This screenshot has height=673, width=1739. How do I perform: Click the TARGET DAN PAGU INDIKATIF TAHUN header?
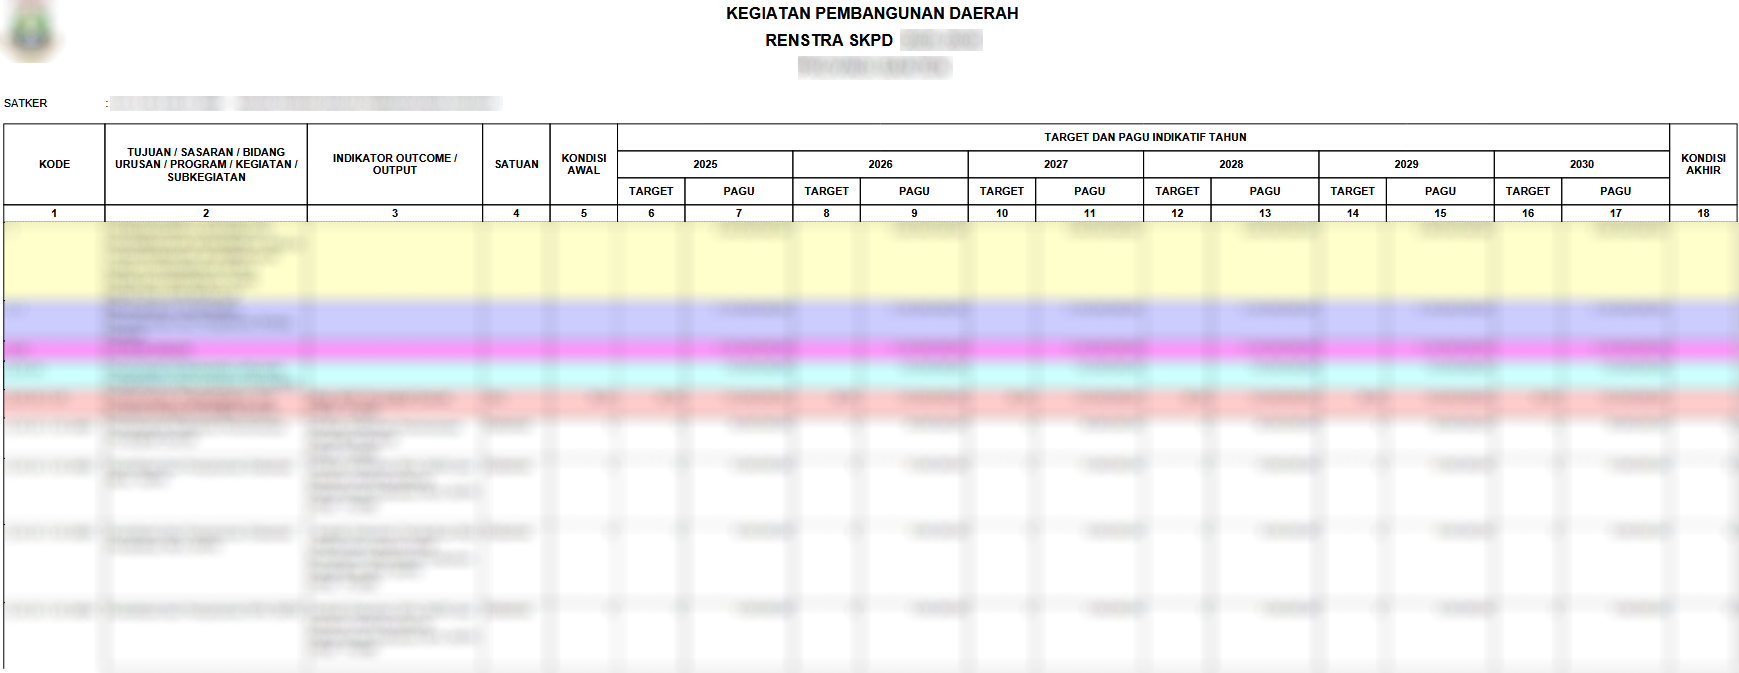(x=1144, y=137)
